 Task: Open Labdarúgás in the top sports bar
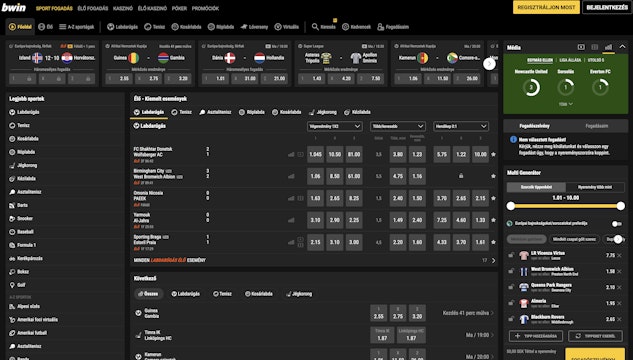click(122, 27)
